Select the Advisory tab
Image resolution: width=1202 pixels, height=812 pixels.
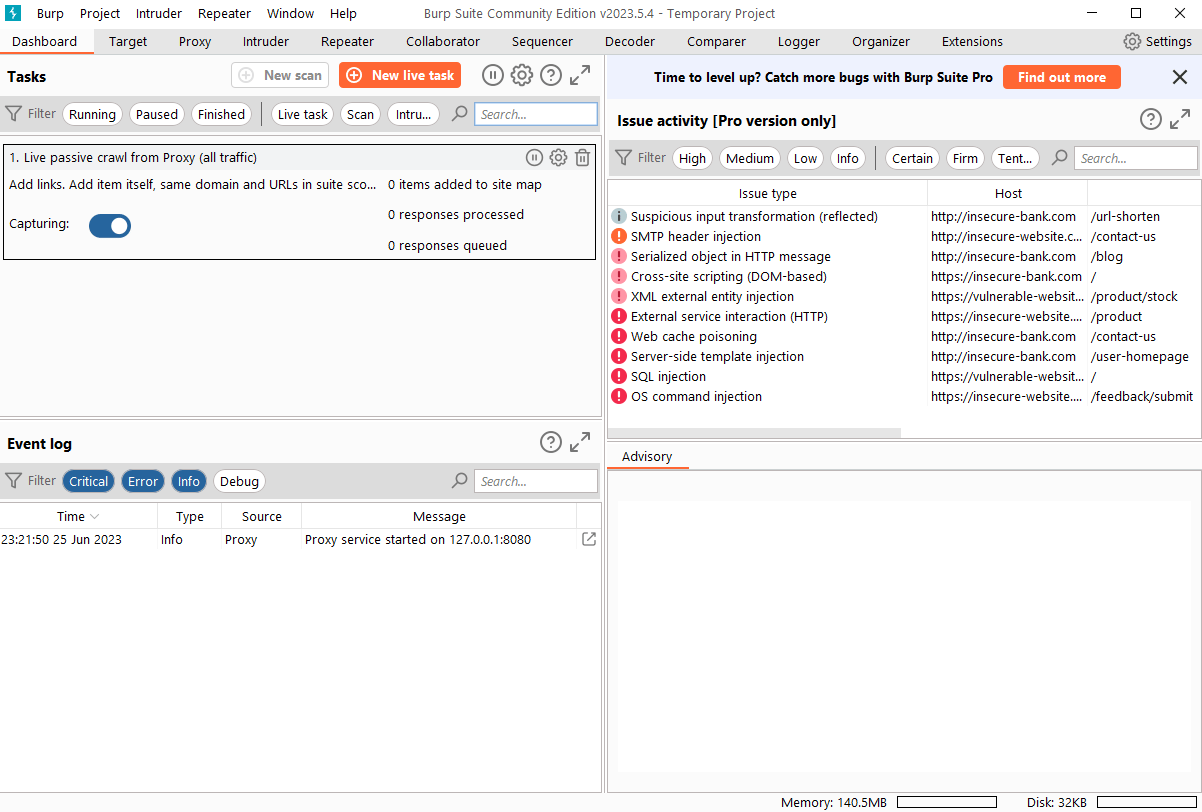click(x=647, y=456)
